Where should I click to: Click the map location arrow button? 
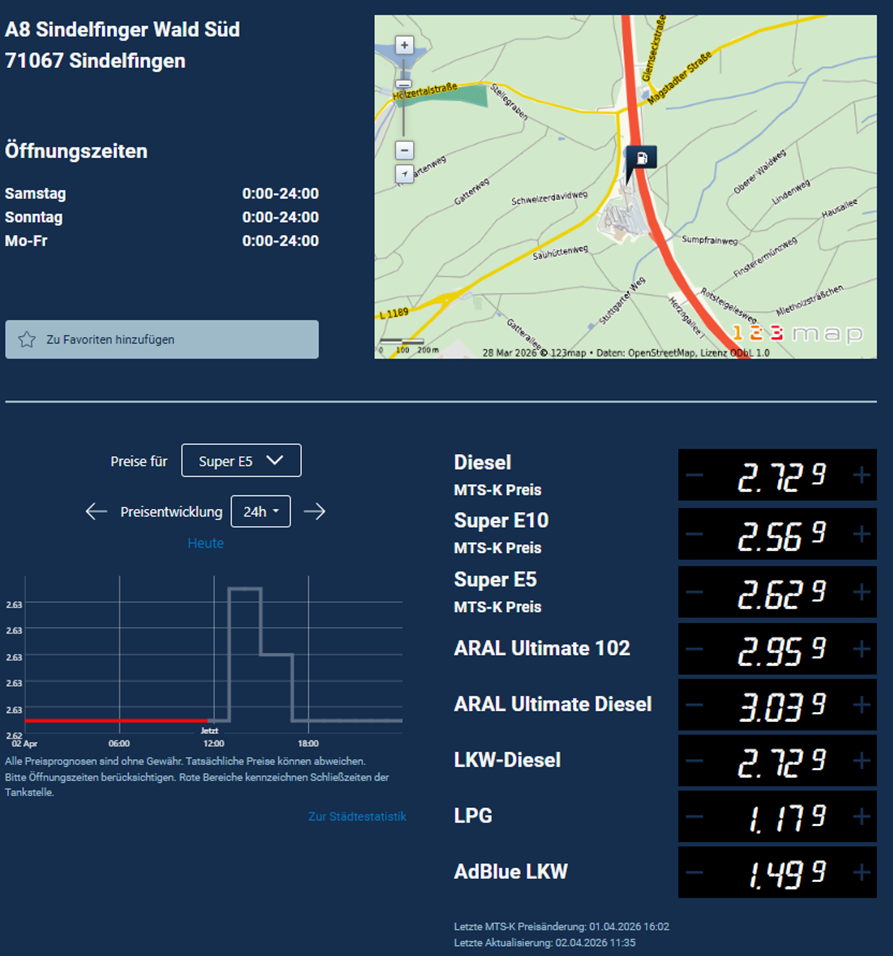click(404, 174)
